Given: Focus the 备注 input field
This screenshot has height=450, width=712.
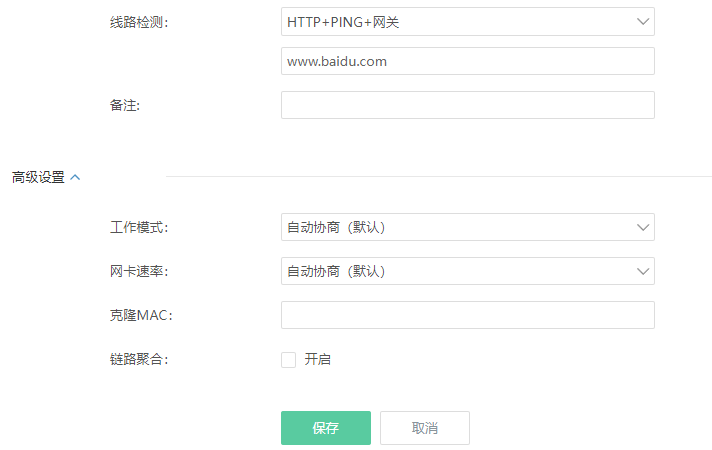Looking at the screenshot, I should coord(468,105).
